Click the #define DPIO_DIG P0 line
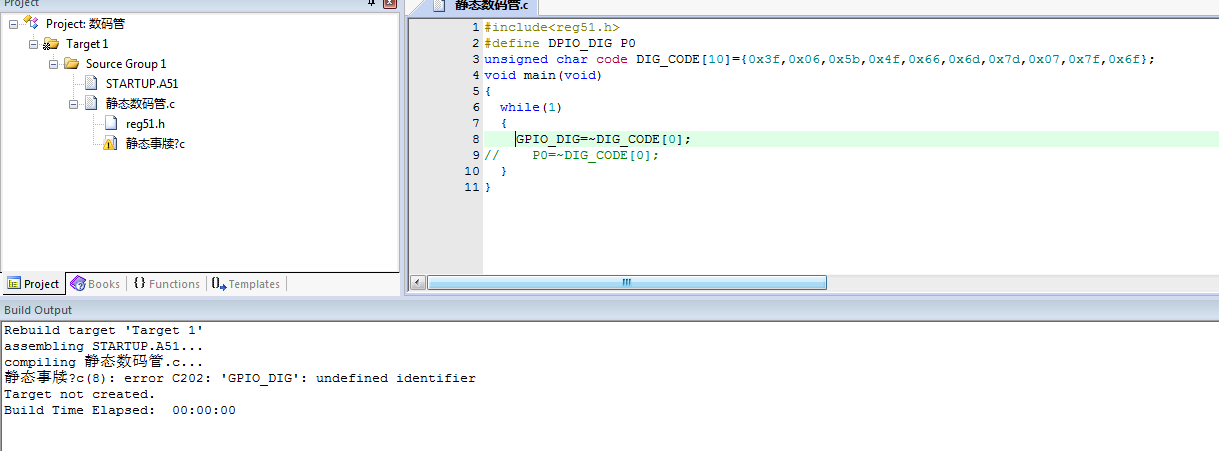 [560, 43]
